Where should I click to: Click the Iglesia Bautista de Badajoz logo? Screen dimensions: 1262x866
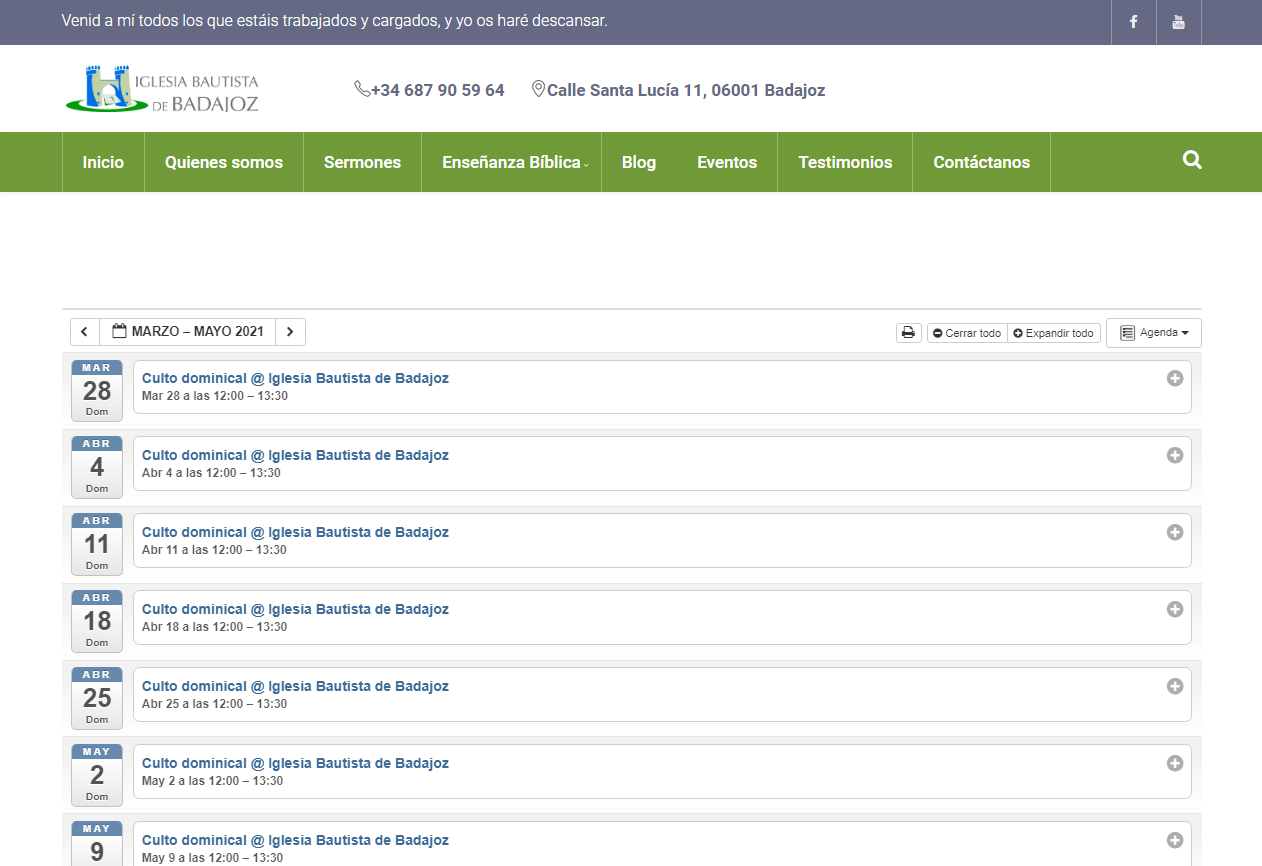point(162,89)
